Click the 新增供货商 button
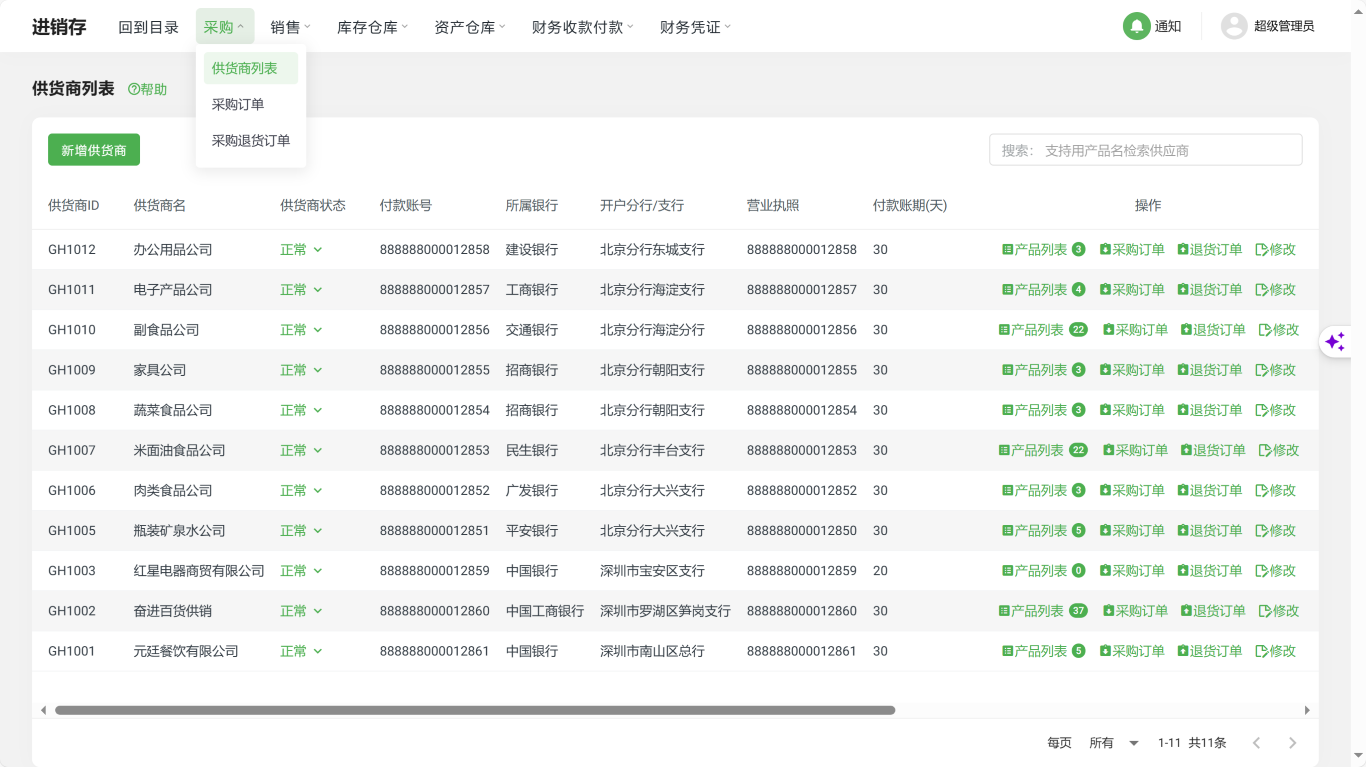The image size is (1366, 767). point(94,150)
